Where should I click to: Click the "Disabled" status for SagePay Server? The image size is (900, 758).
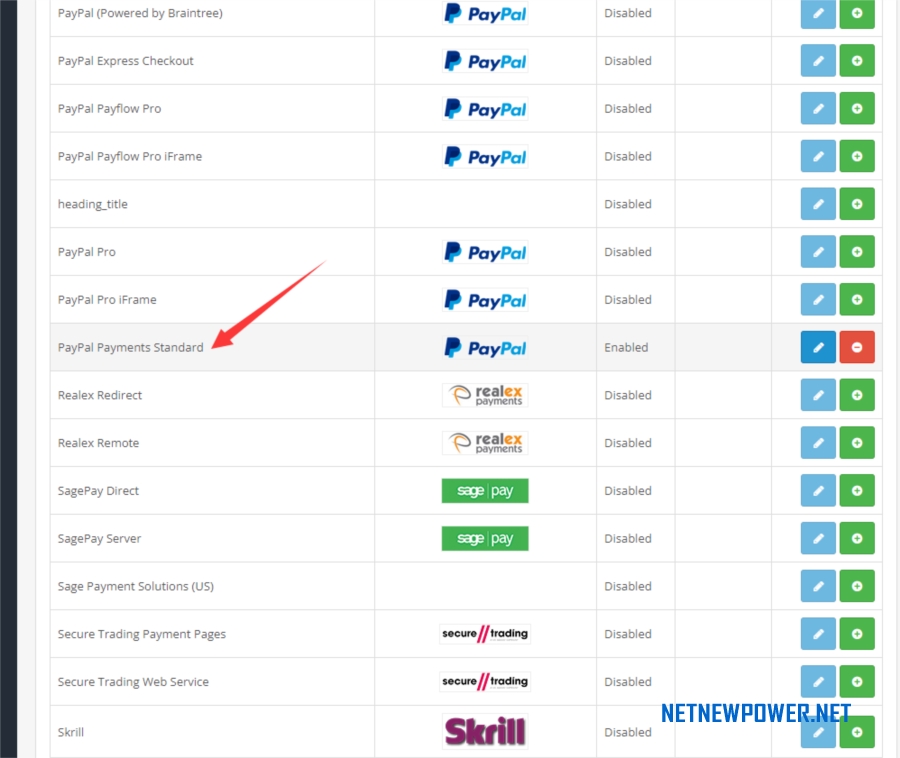pyautogui.click(x=628, y=538)
